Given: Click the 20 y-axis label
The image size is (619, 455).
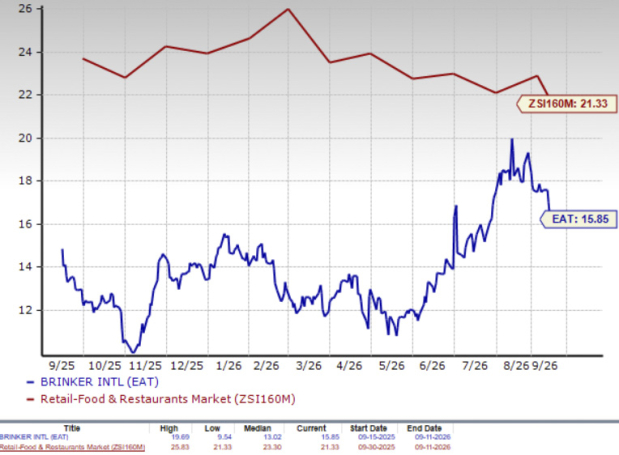Looking at the screenshot, I should click(25, 138).
